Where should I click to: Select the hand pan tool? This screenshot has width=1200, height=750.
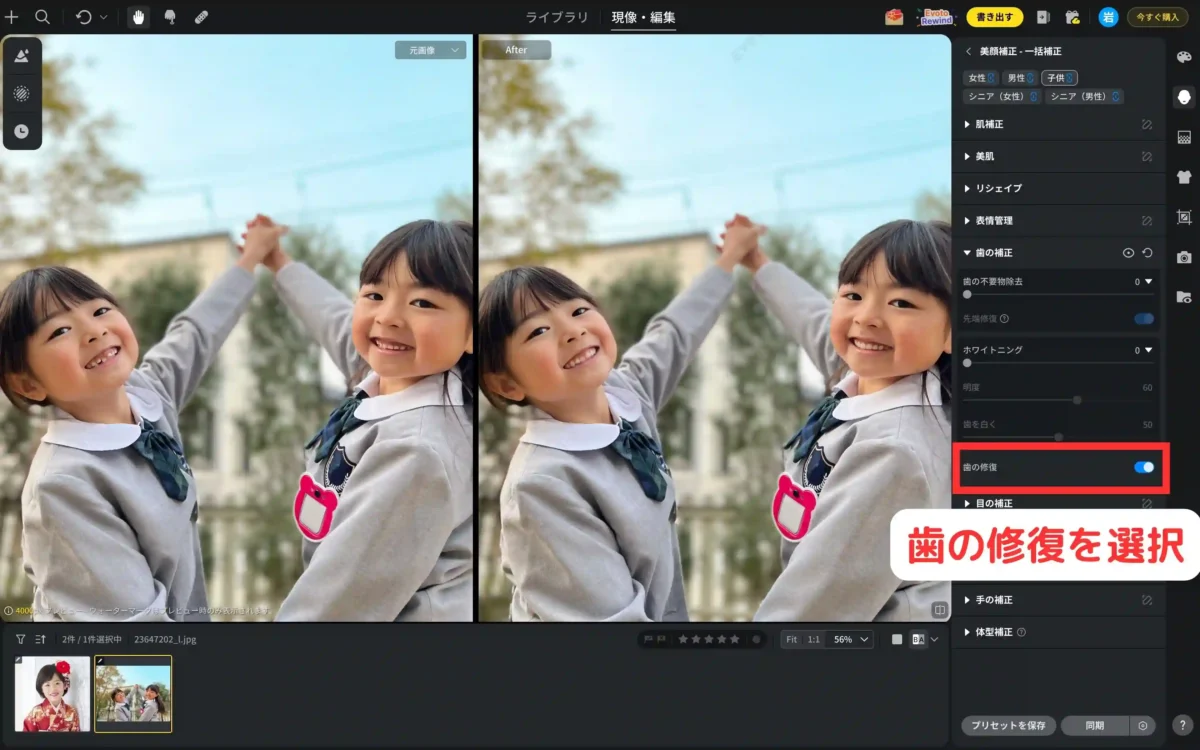coord(138,17)
